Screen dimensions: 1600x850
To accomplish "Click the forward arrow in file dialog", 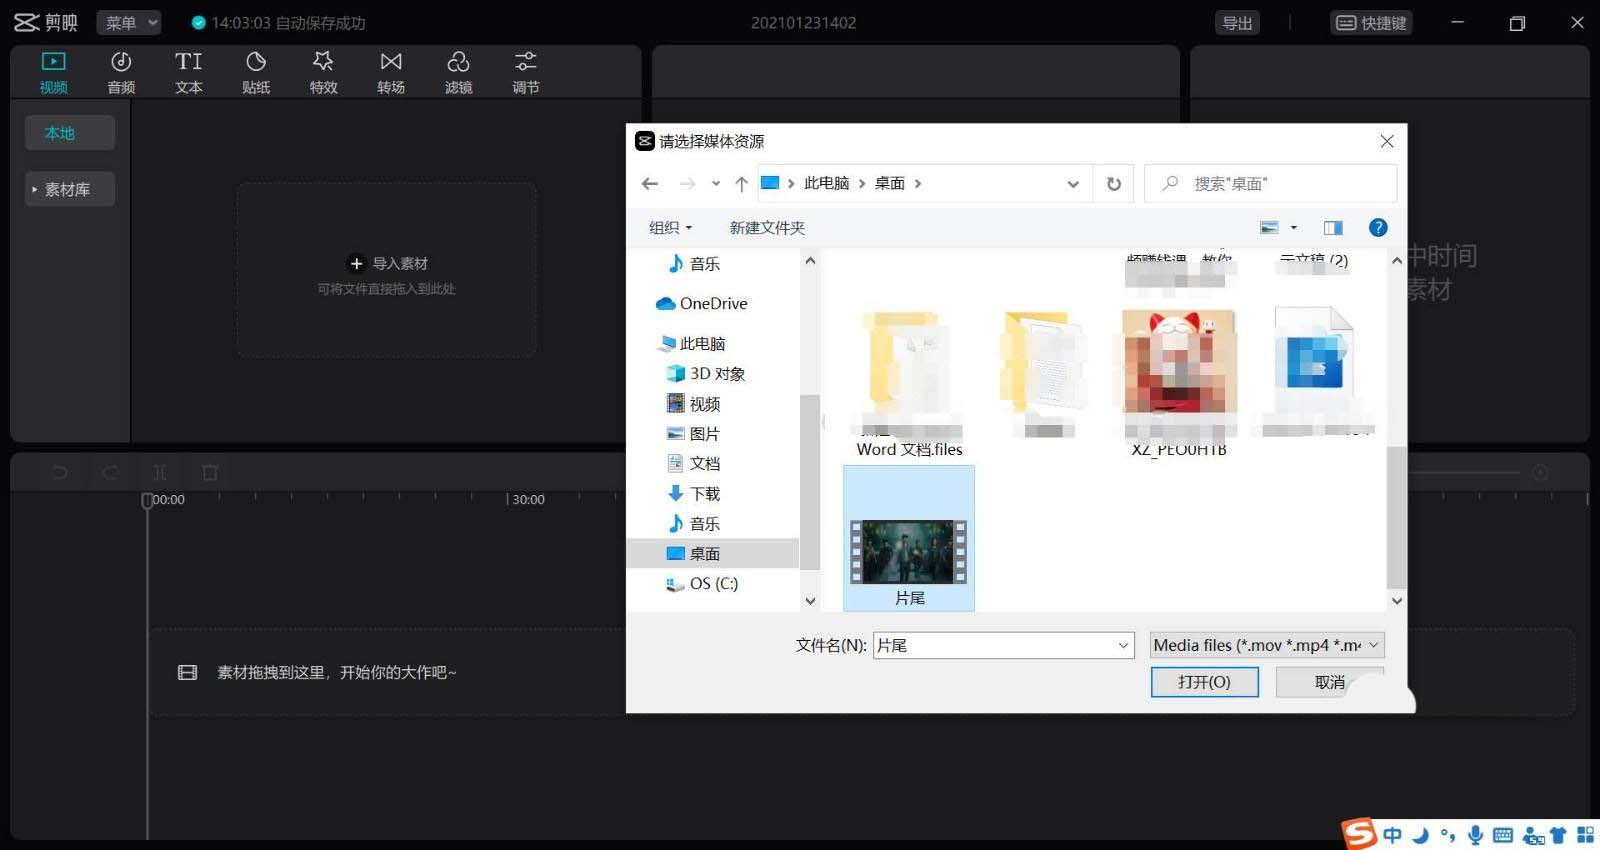I will [x=687, y=183].
